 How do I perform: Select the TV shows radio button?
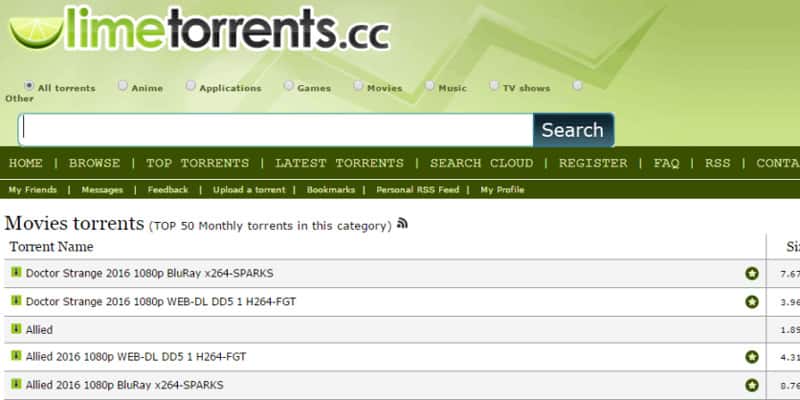click(494, 86)
